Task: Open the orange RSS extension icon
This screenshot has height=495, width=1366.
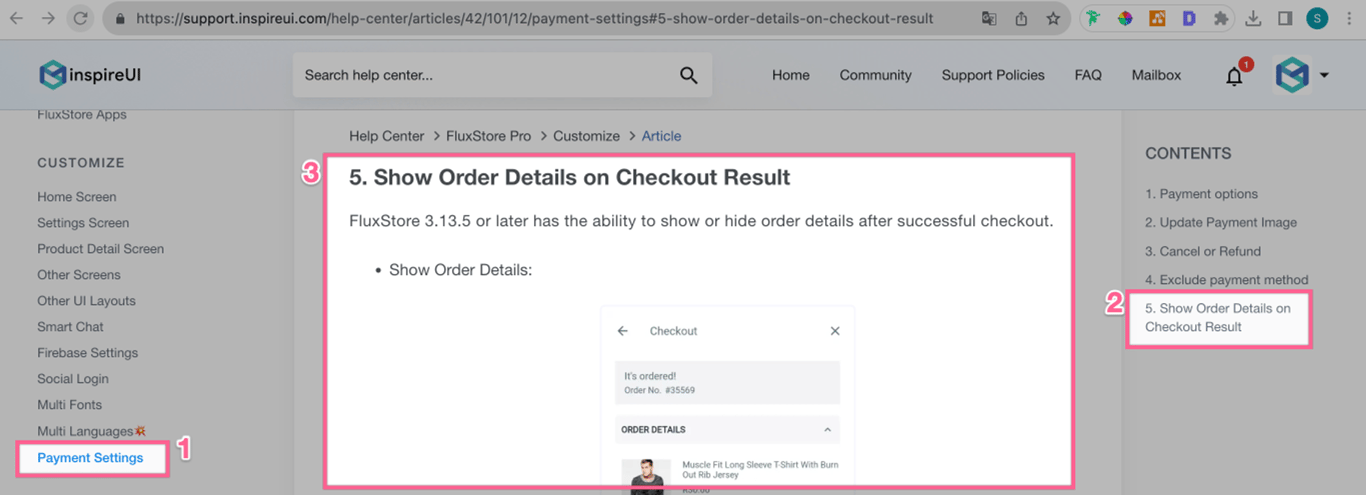Action: point(1157,18)
